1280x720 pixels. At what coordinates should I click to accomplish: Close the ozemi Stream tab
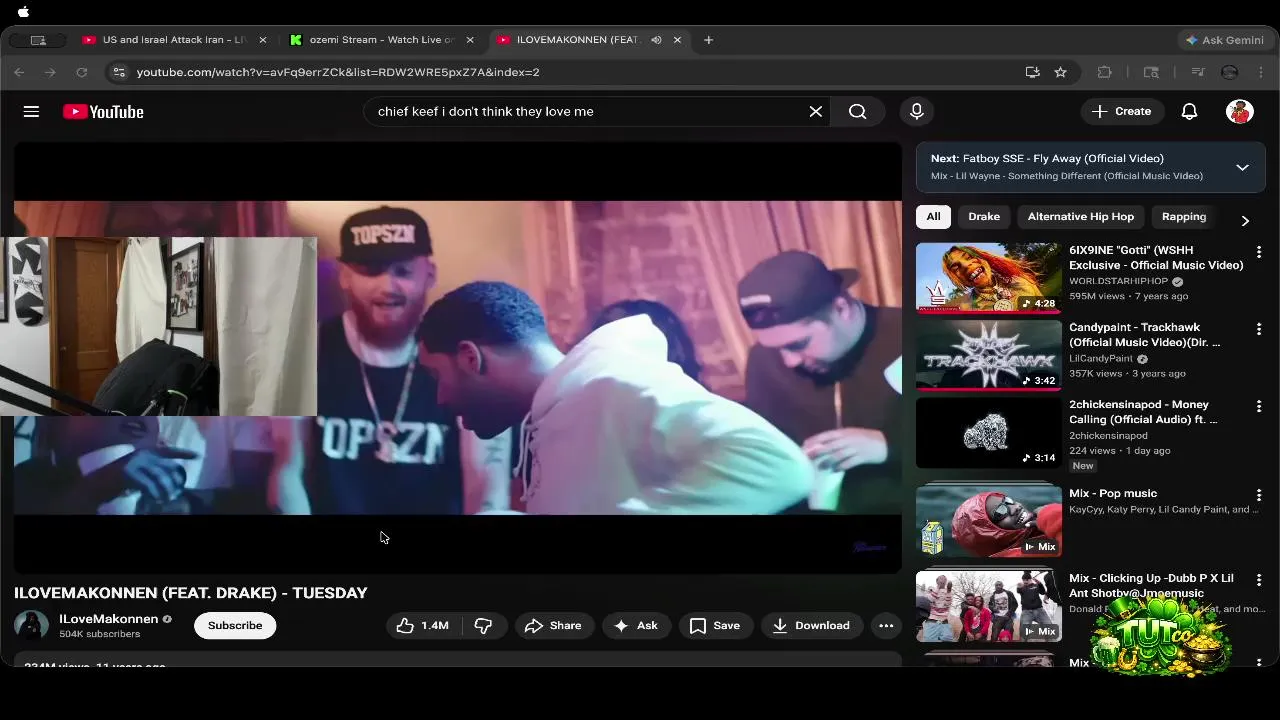pyautogui.click(x=470, y=40)
